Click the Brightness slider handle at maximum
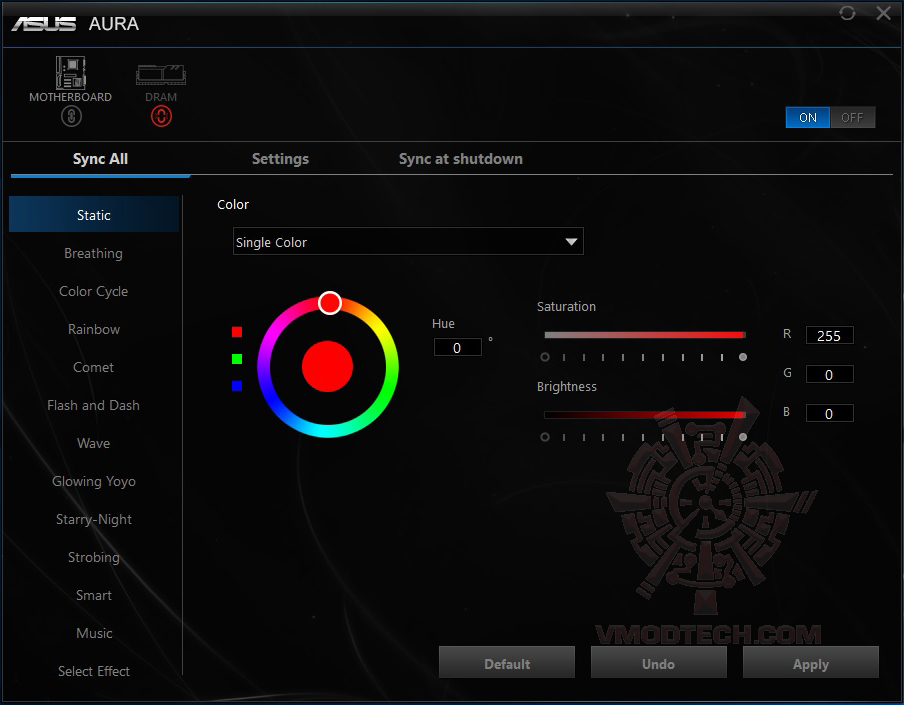The width and height of the screenshot is (904, 705). (x=743, y=437)
